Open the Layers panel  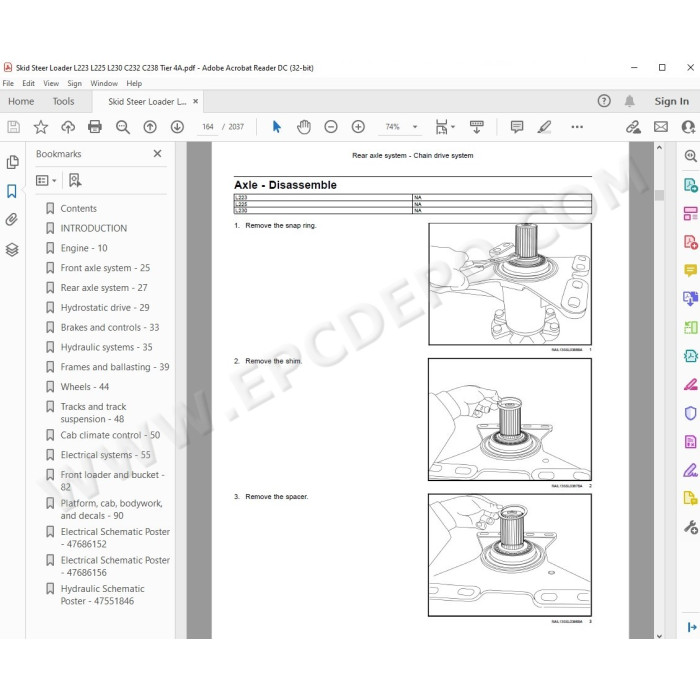click(x=12, y=249)
